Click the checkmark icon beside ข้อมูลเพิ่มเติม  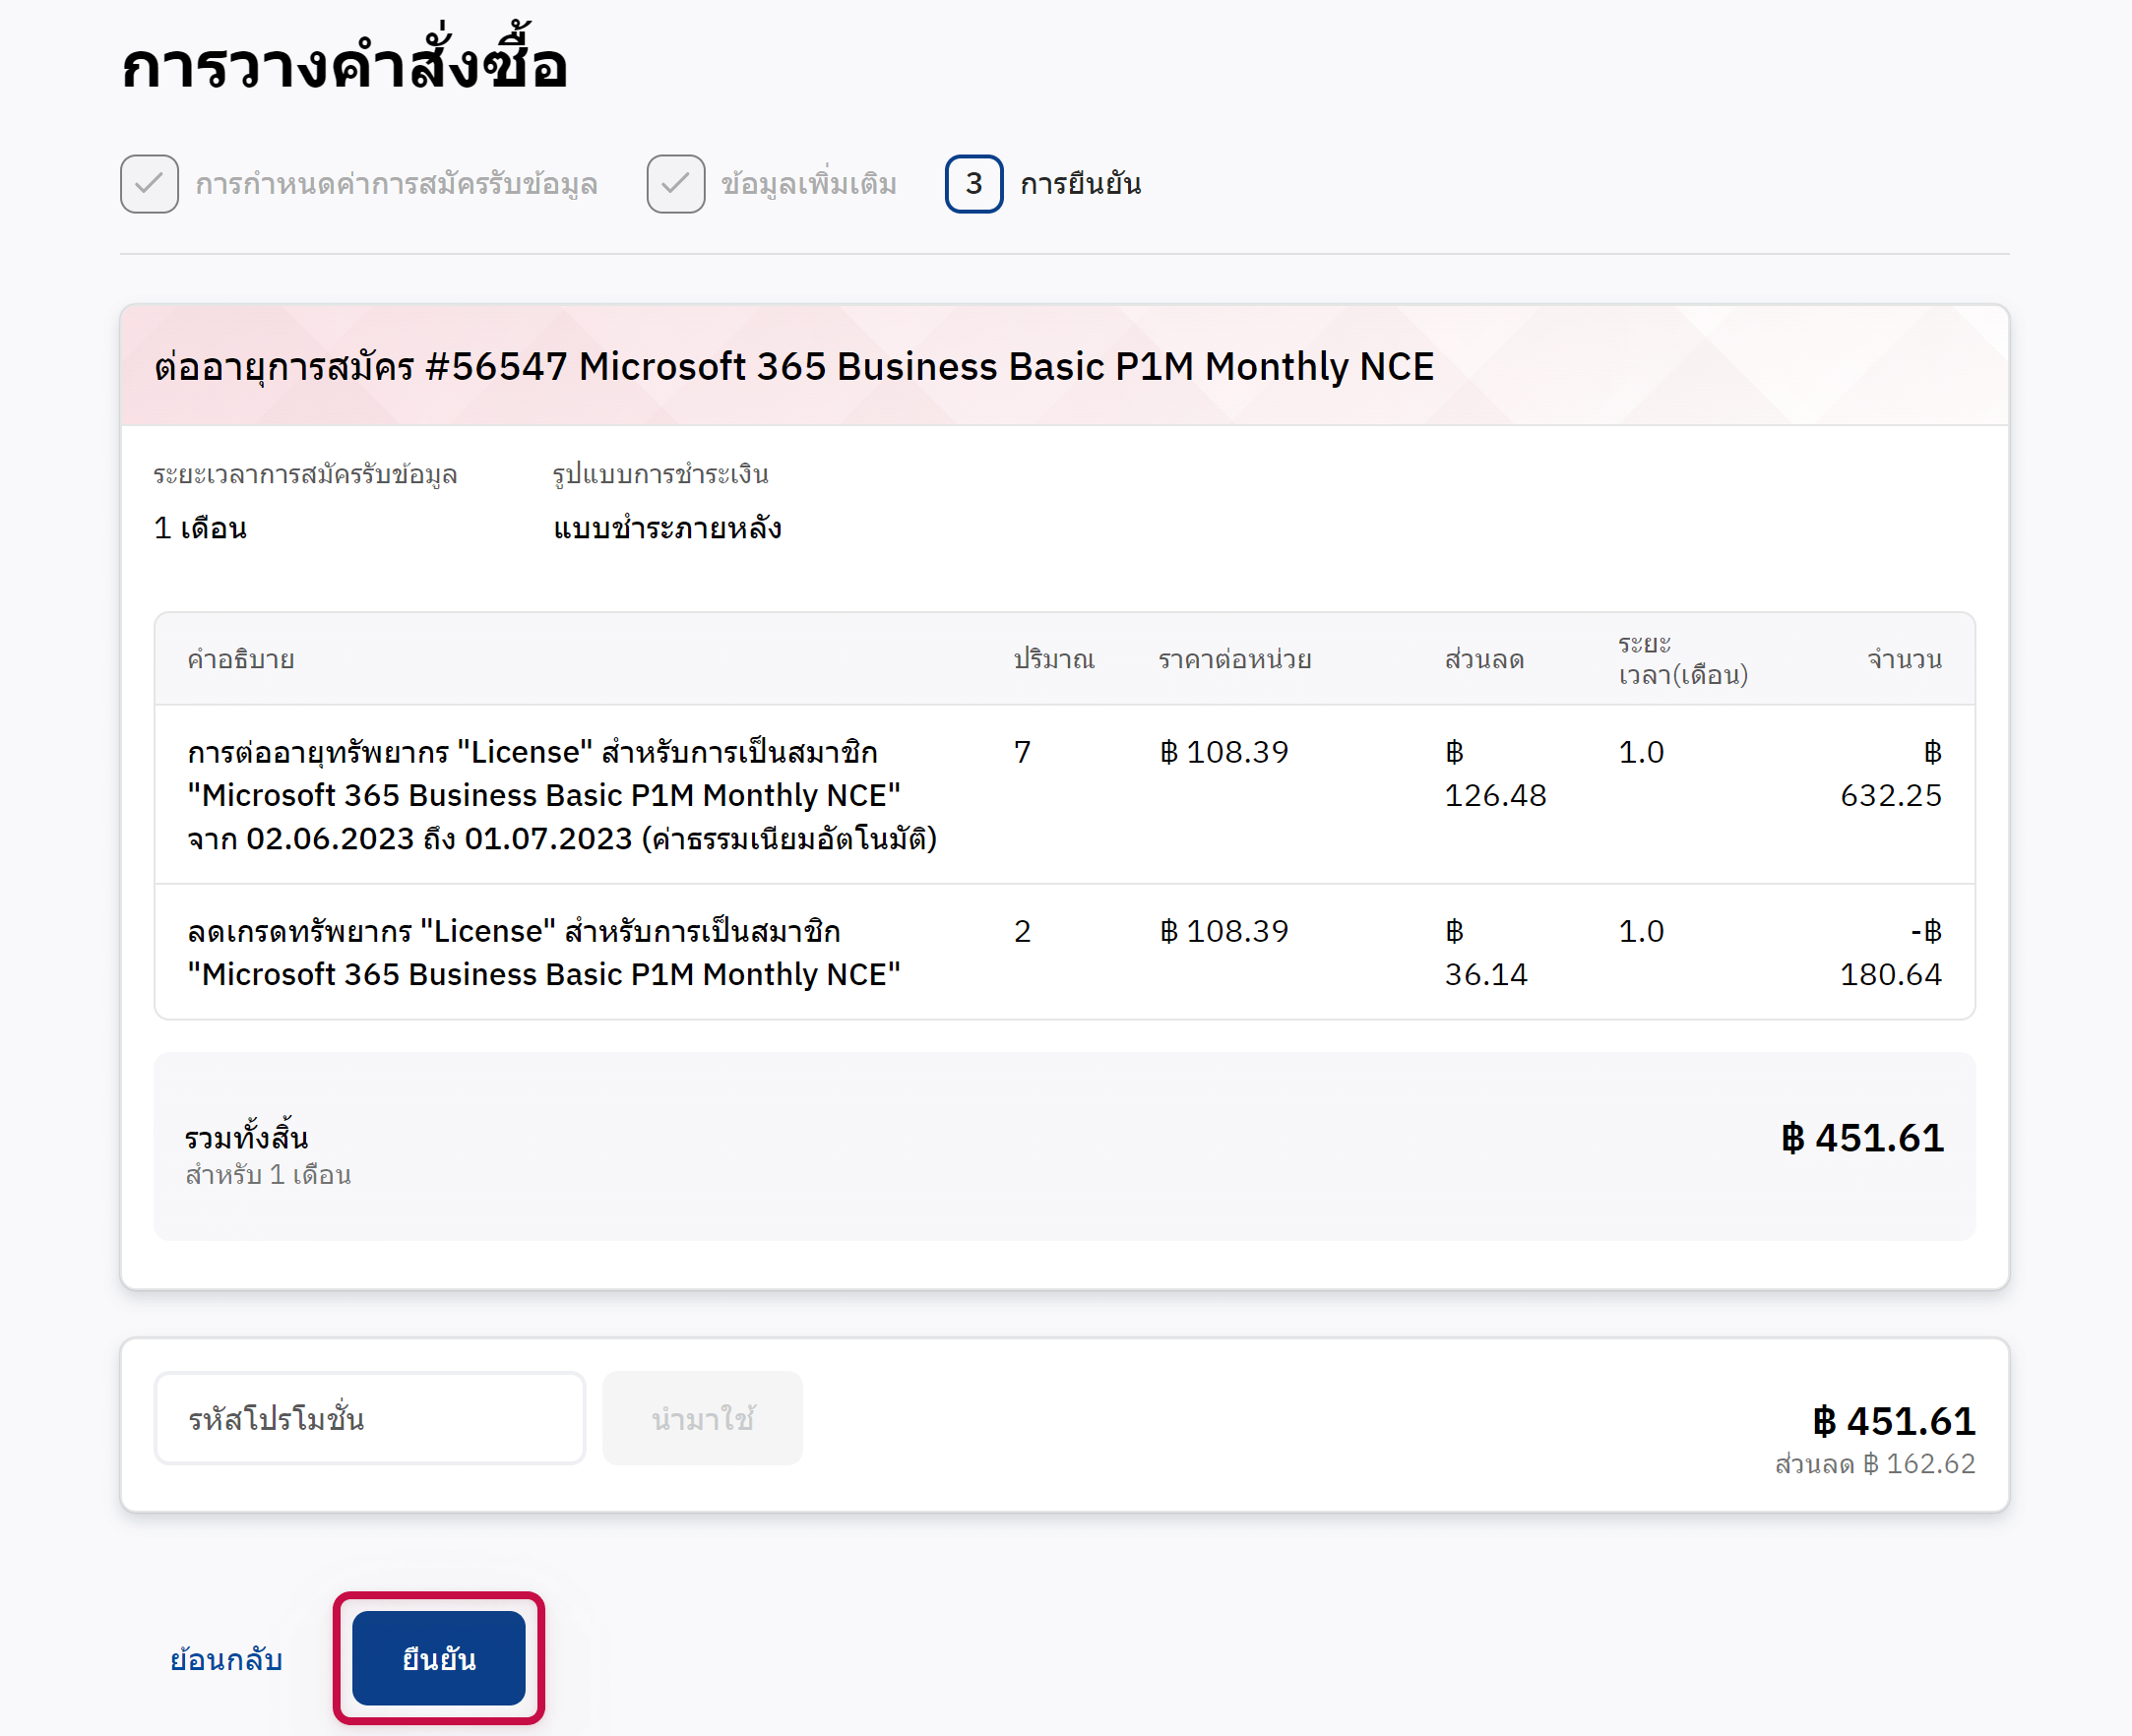tap(675, 184)
